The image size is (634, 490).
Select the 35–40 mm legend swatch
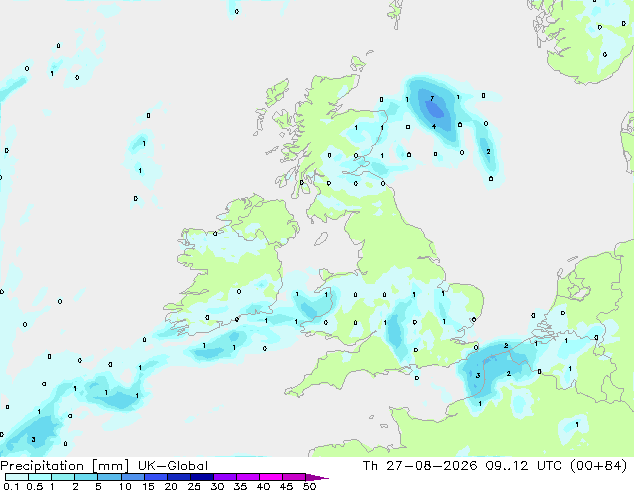(x=247, y=477)
